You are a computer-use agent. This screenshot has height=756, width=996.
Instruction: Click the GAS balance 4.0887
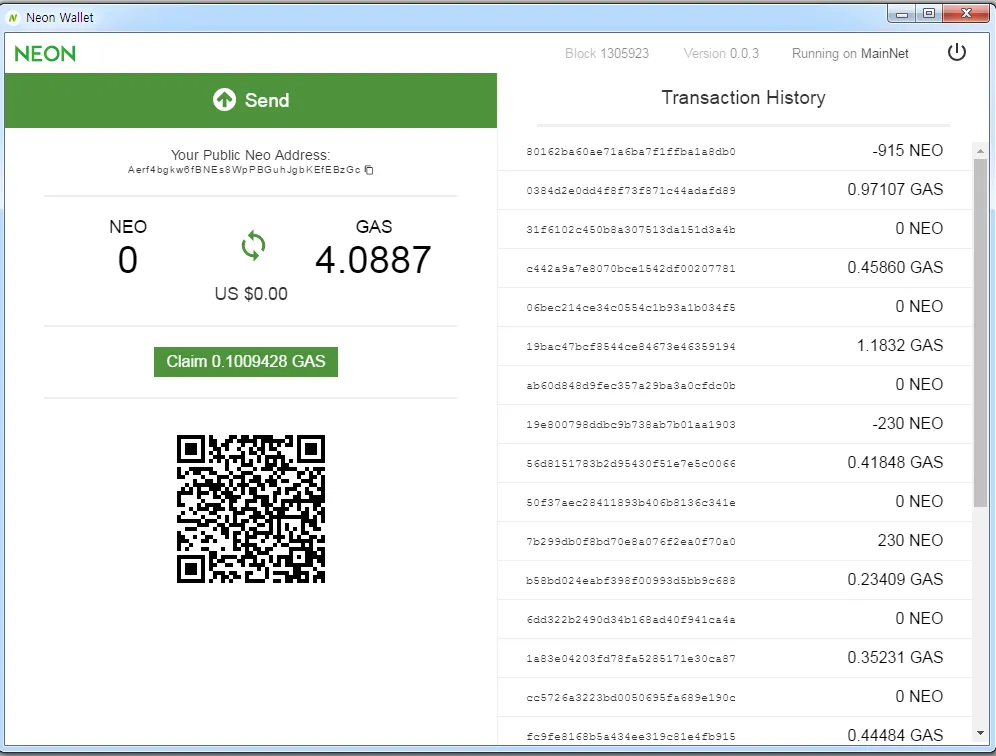(x=374, y=260)
